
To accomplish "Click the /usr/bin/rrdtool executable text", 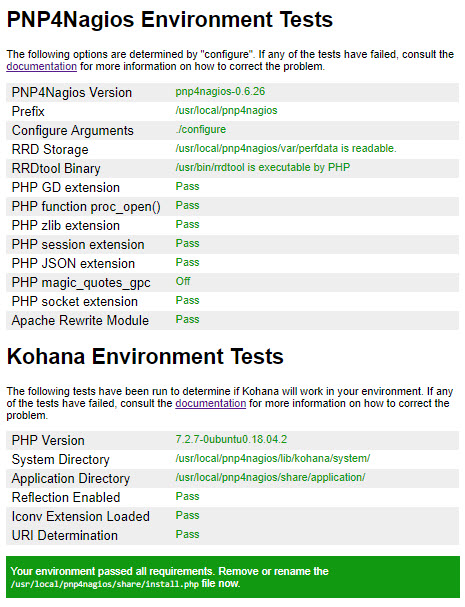I will coord(263,167).
